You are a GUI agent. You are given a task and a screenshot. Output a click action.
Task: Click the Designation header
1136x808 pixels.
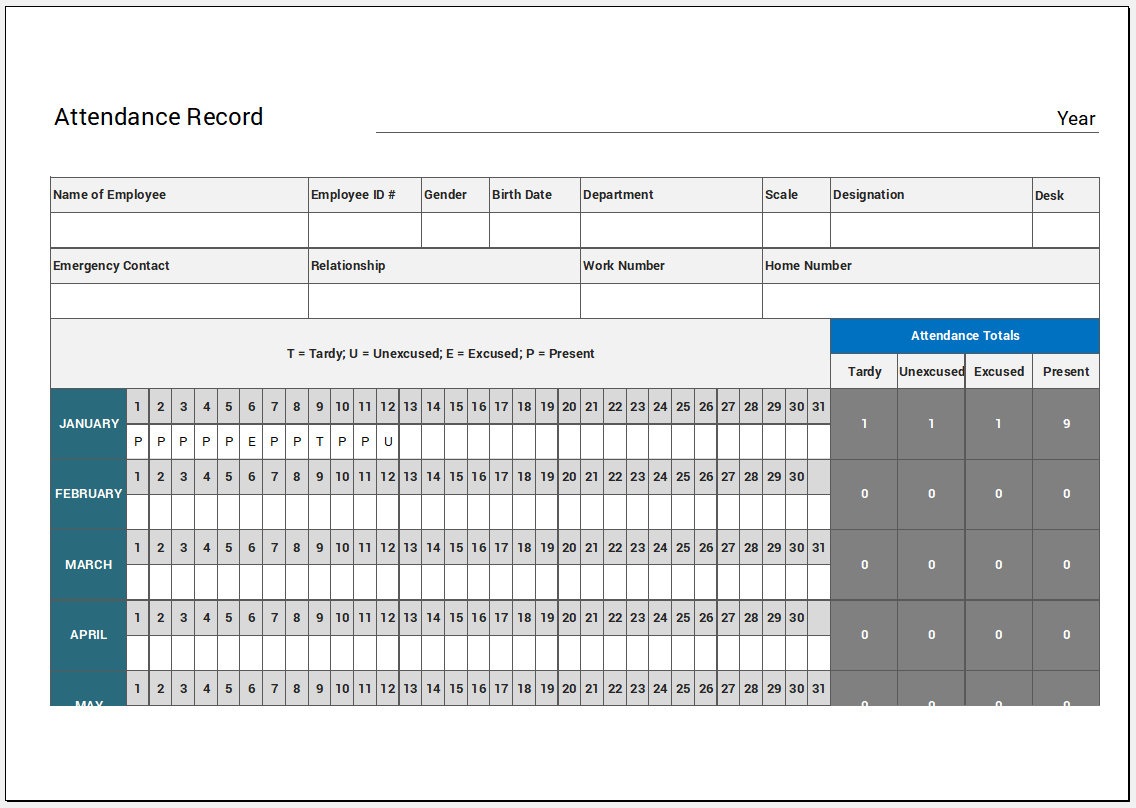coord(931,195)
